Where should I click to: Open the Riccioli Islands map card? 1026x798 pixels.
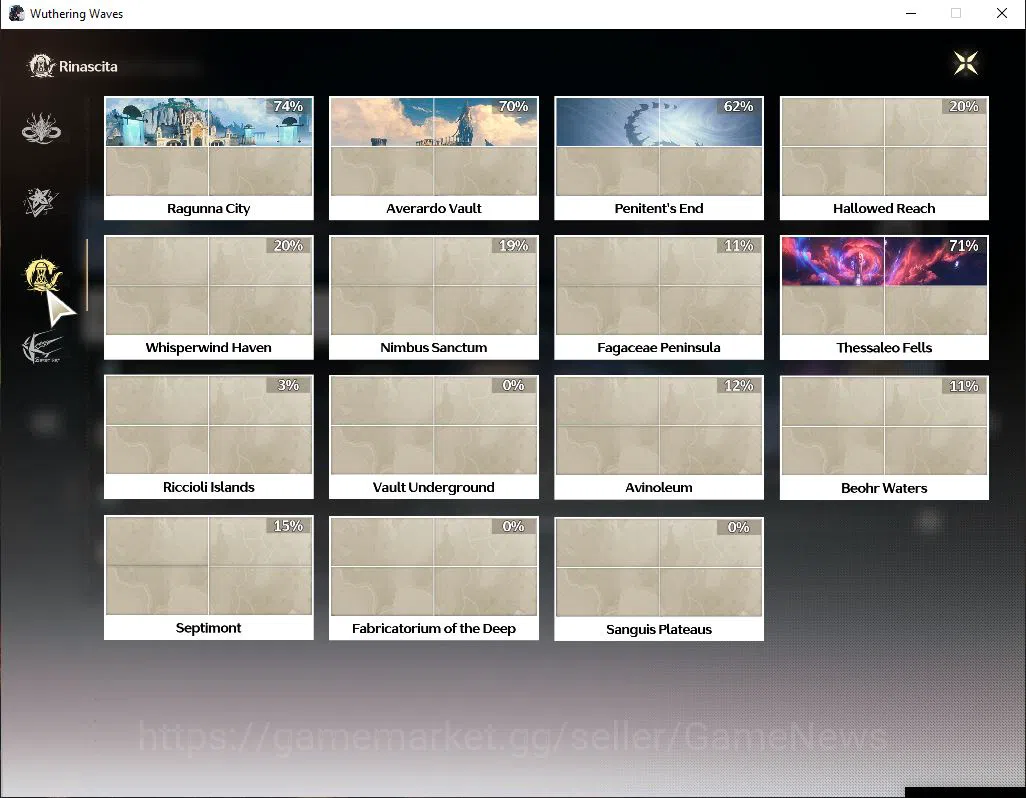pyautogui.click(x=209, y=437)
